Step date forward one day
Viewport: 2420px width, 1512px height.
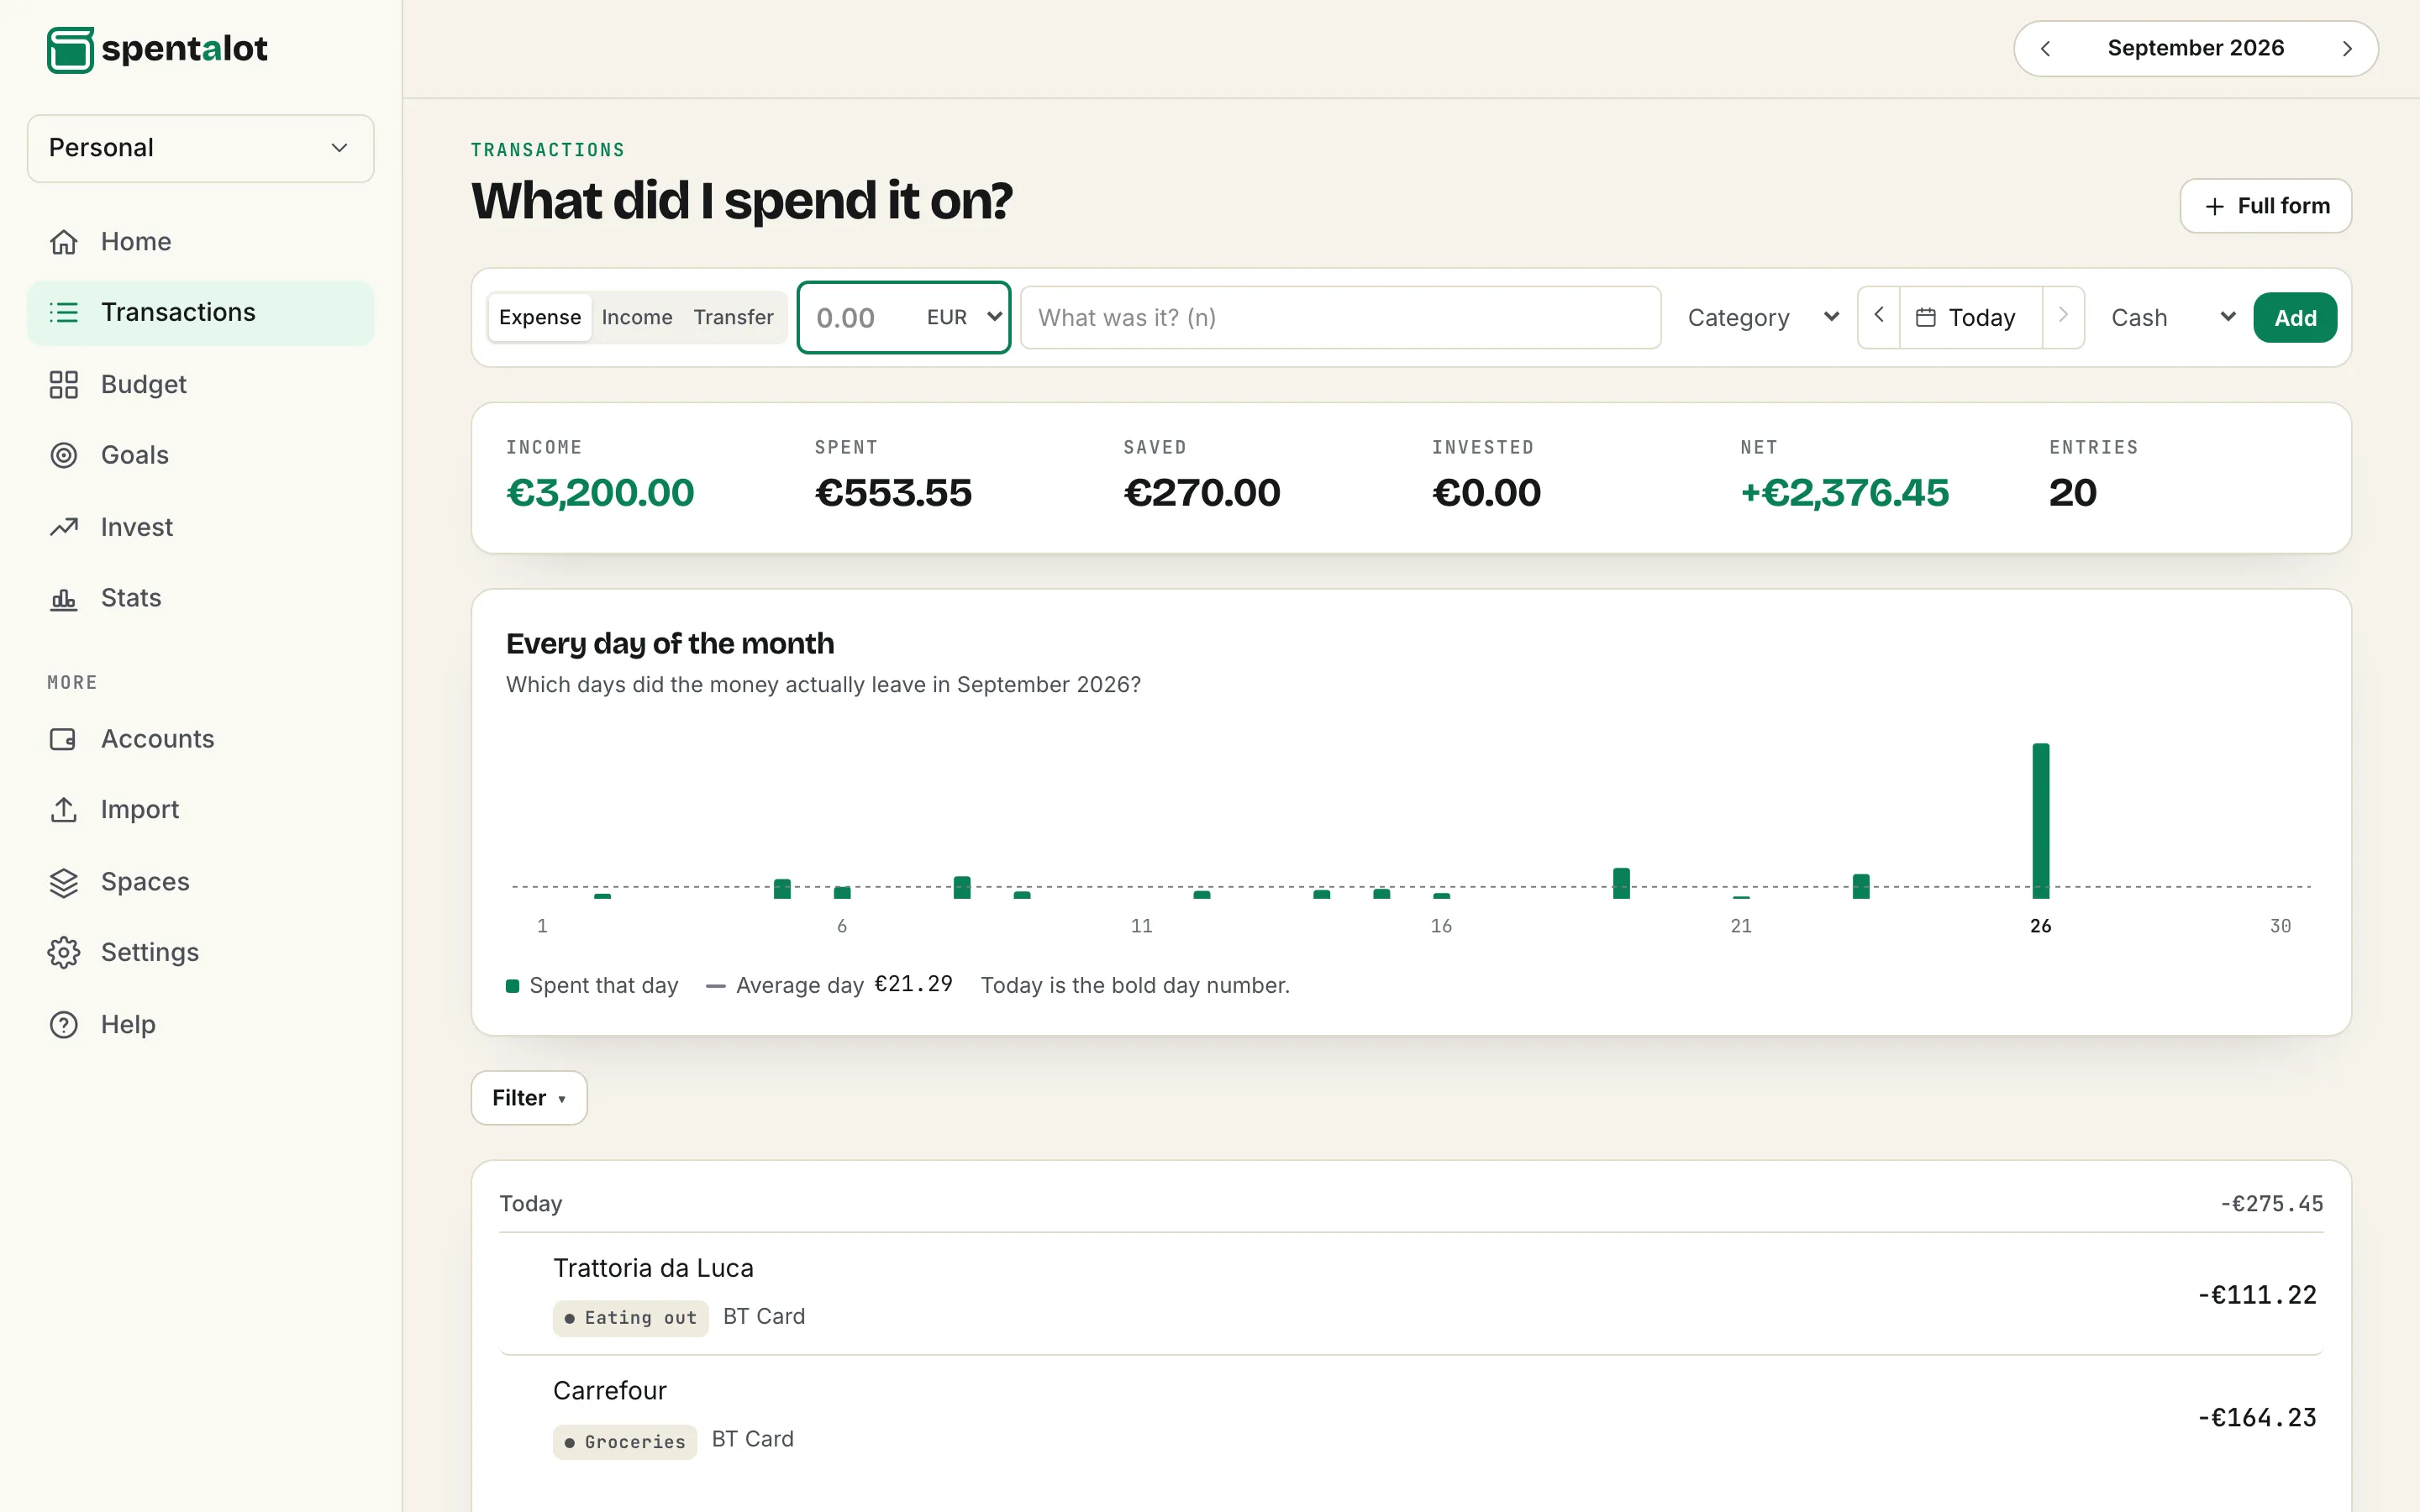[x=2063, y=317]
